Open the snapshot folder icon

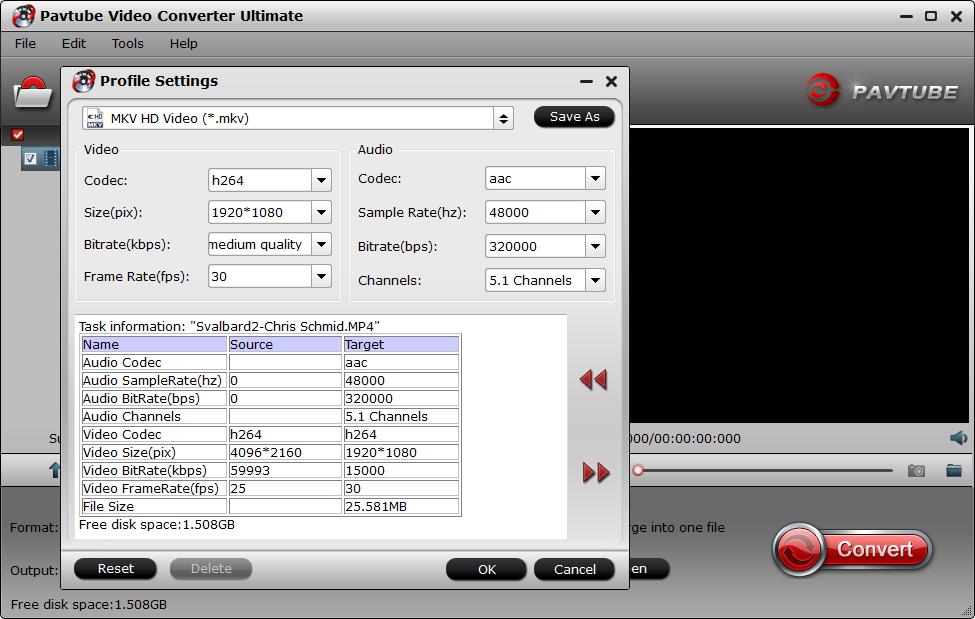pos(953,470)
